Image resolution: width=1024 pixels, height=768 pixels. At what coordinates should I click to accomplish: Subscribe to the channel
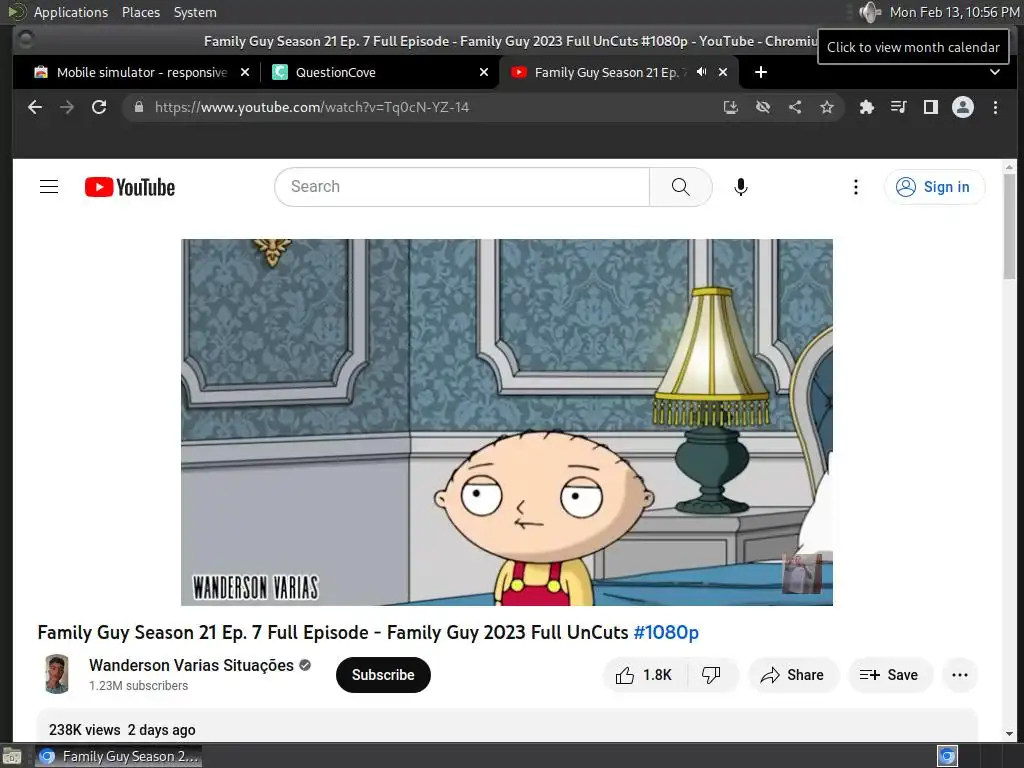pos(383,675)
